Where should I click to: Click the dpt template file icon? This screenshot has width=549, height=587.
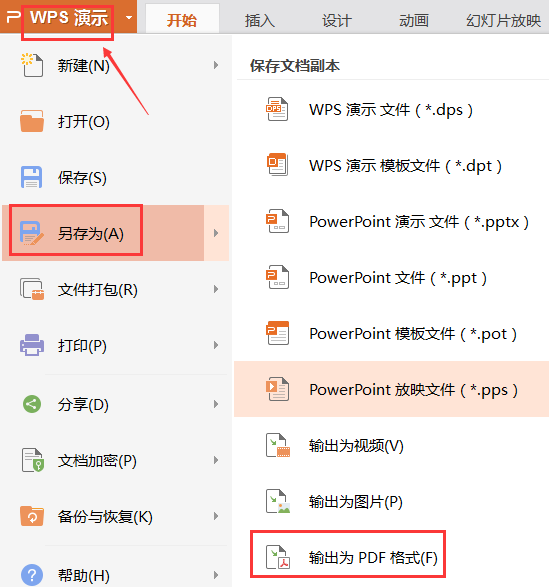click(277, 165)
